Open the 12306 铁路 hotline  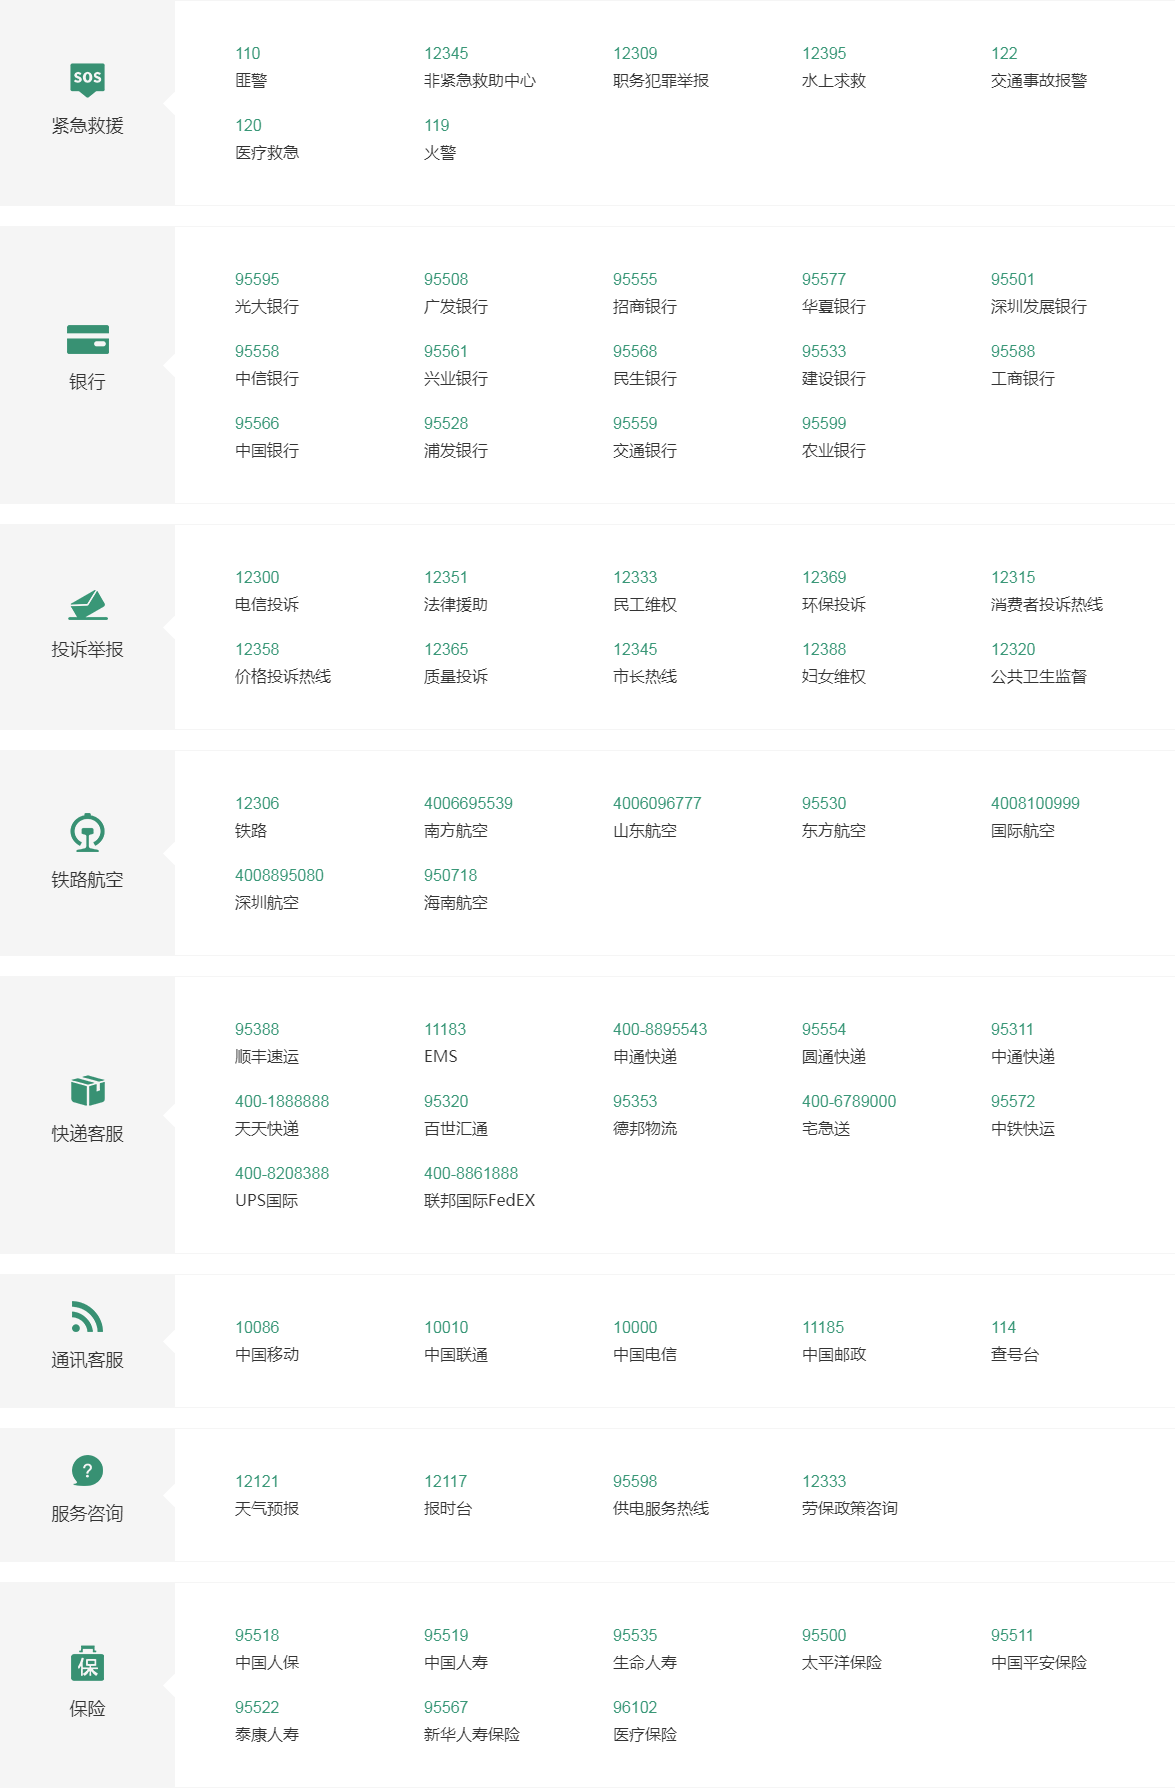point(257,804)
